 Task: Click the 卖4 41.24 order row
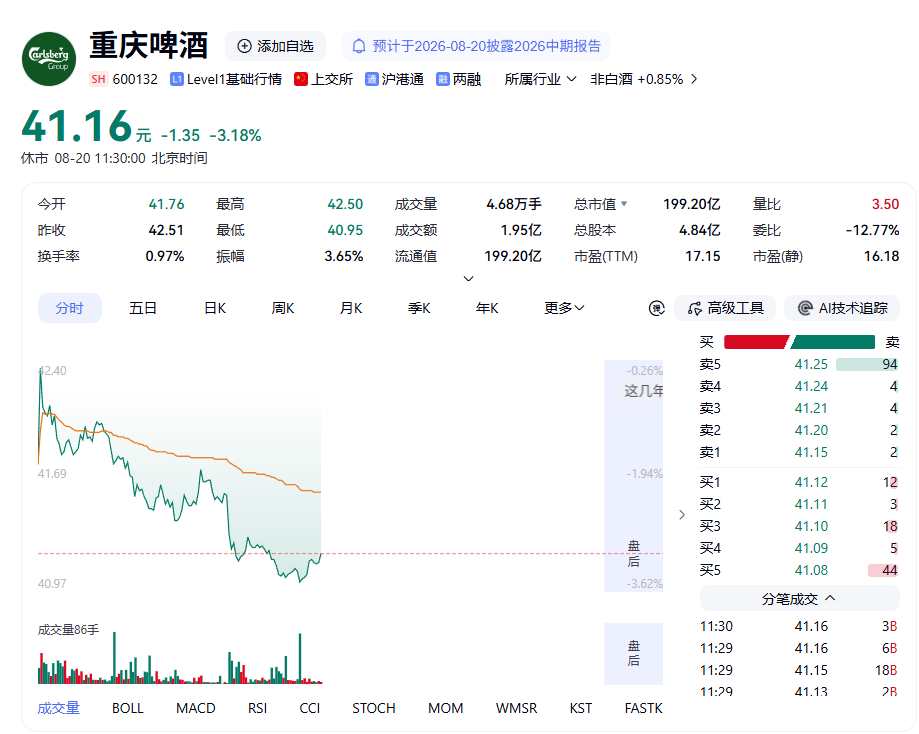click(x=799, y=386)
